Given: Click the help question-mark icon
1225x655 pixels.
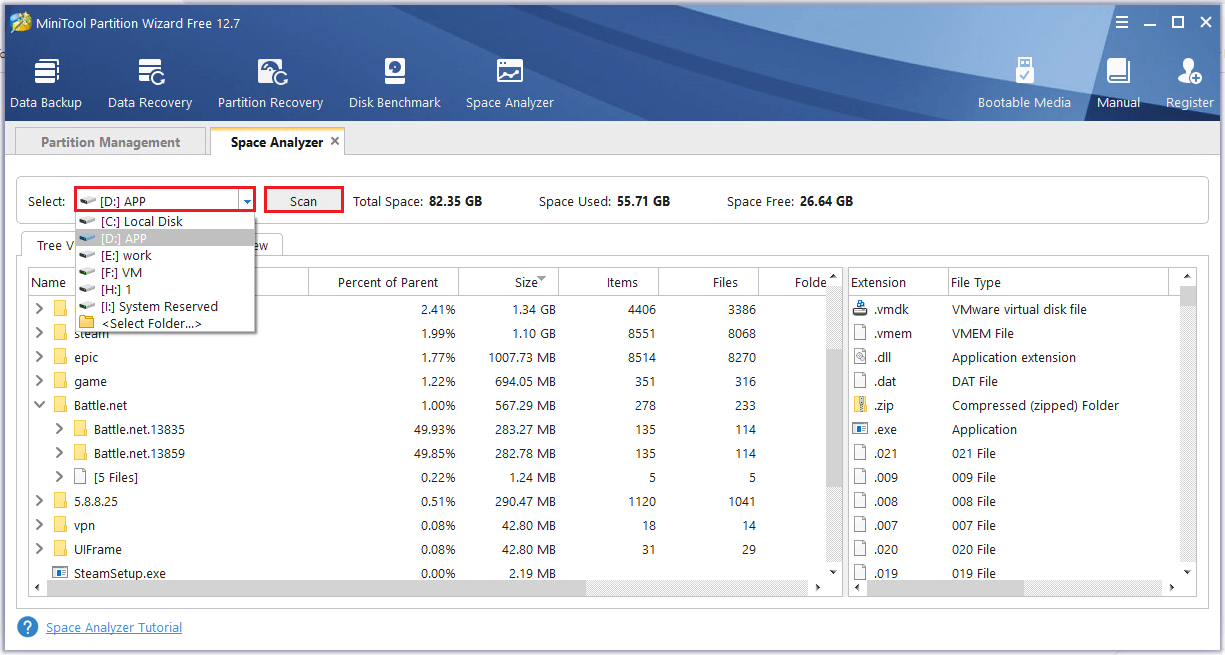Looking at the screenshot, I should pos(27,627).
